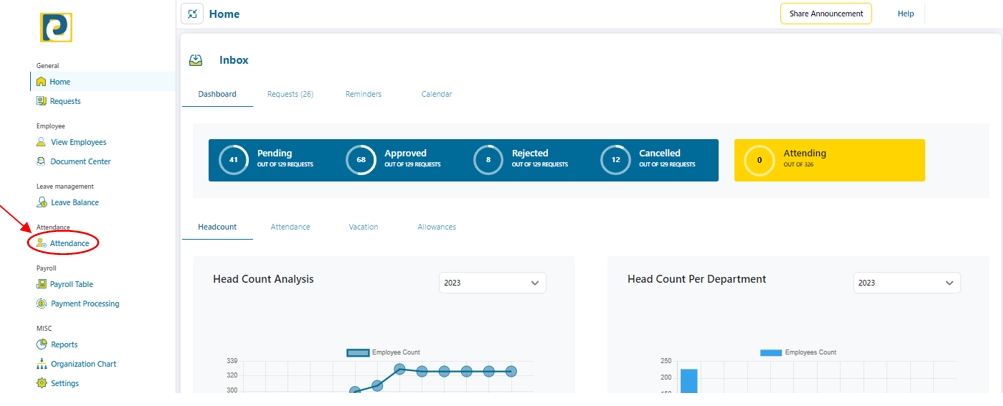Click the View Employees icon
This screenshot has width=1003, height=406.
41,142
